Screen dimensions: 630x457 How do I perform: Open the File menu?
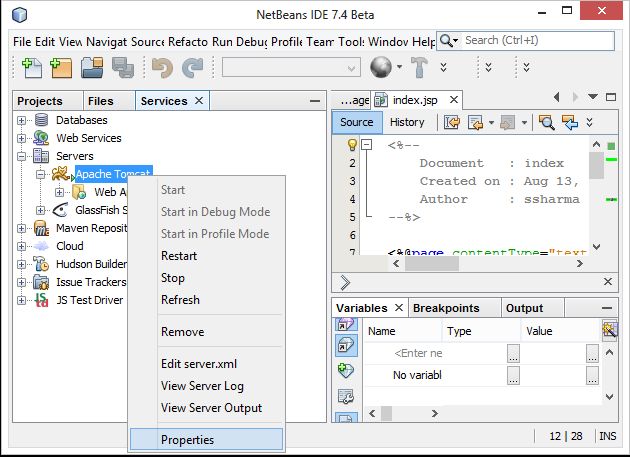tap(22, 42)
